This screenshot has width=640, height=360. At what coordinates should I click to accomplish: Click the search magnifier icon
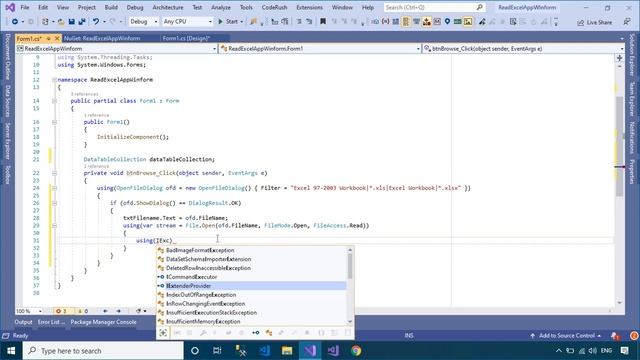point(480,7)
